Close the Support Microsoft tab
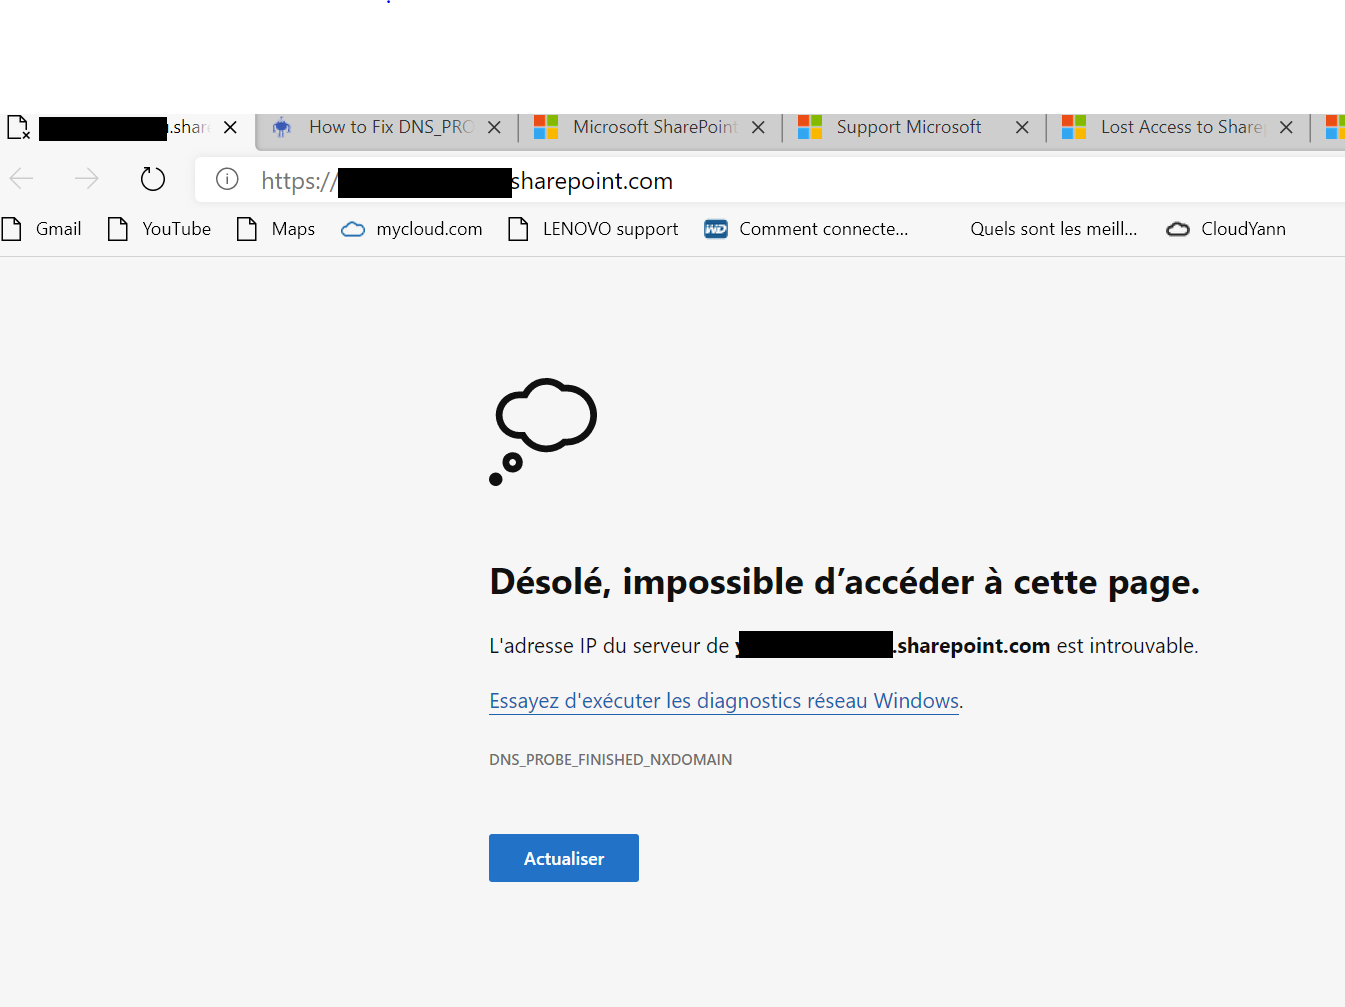The height and width of the screenshot is (1007, 1345). tap(1022, 127)
